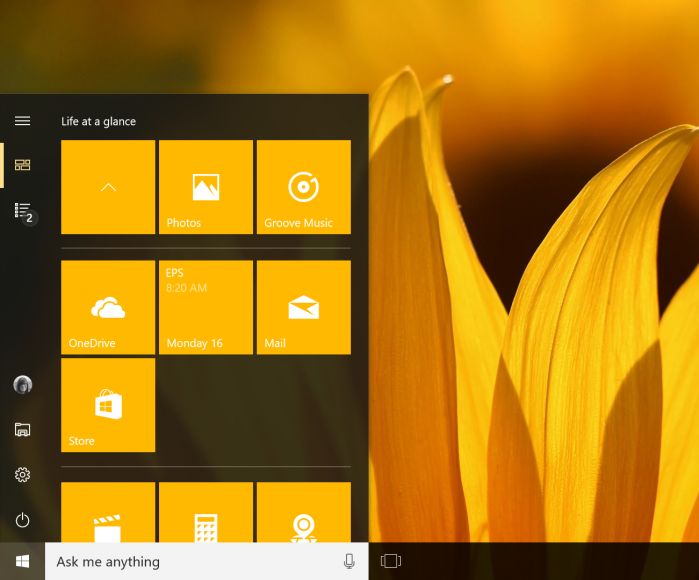Collapse the tile folder with the up chevron

click(108, 187)
